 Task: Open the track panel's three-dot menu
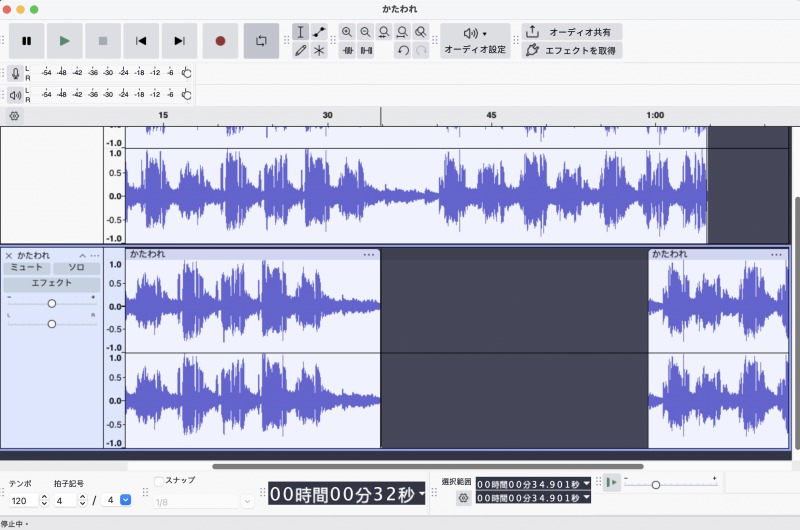point(95,256)
